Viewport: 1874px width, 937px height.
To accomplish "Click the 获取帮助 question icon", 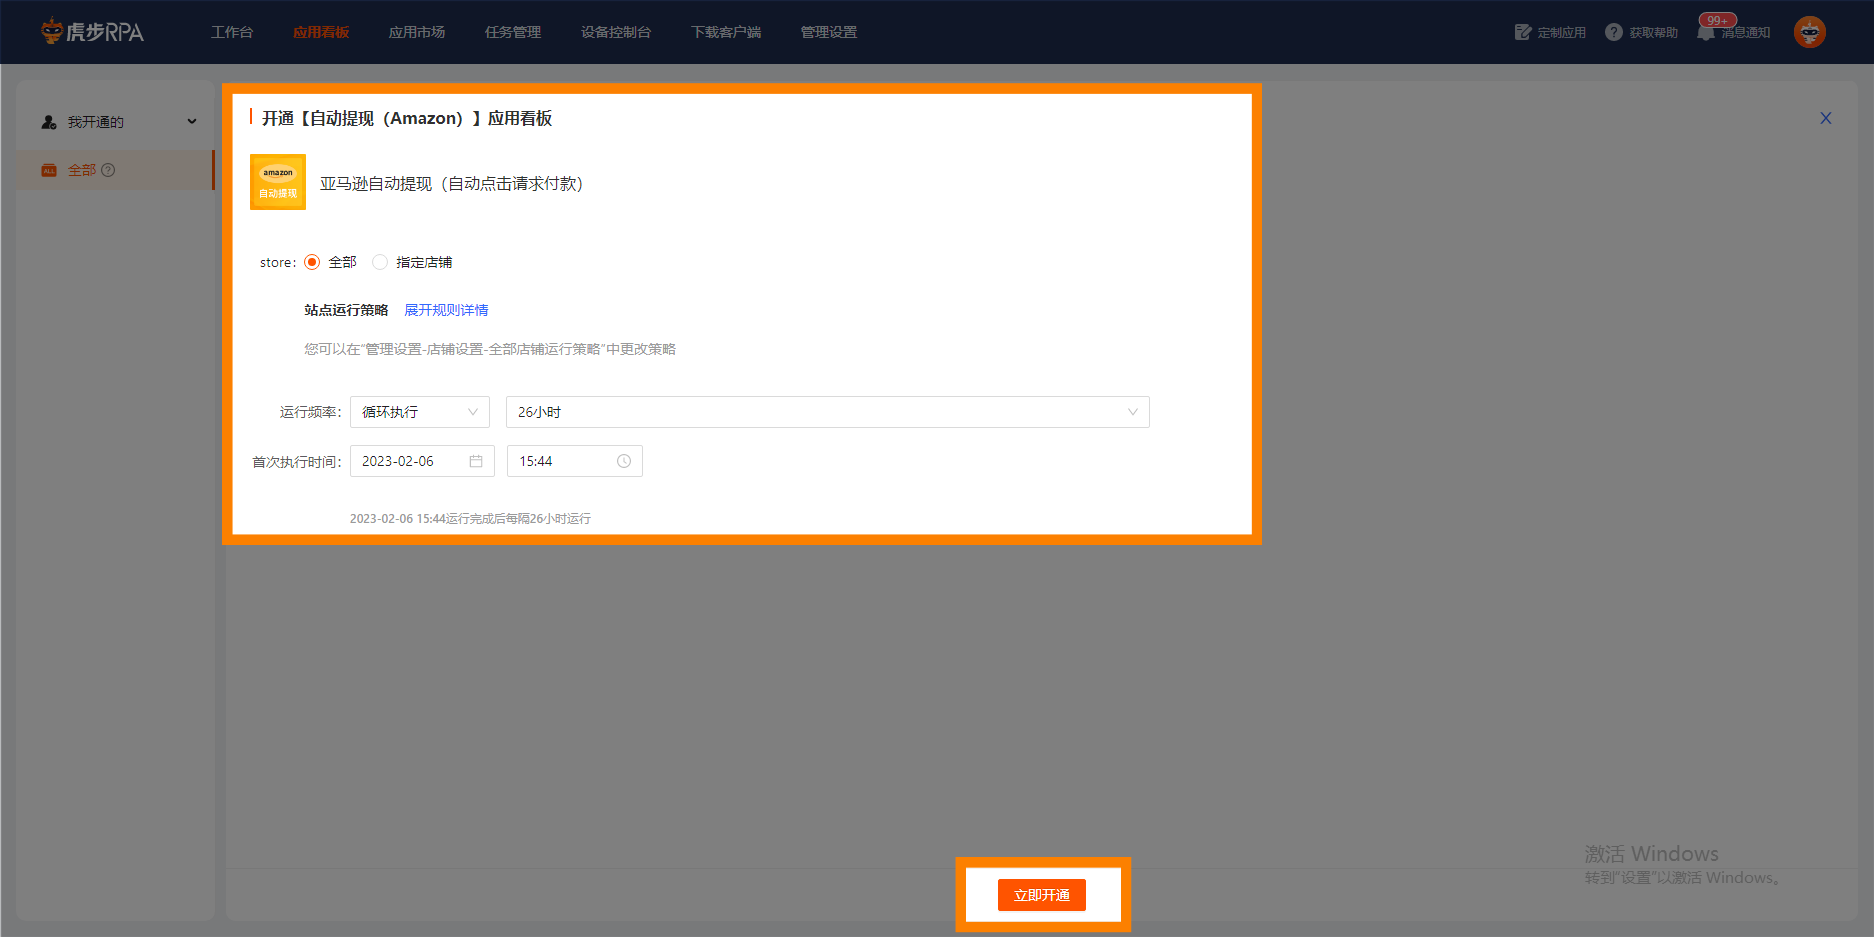I will 1614,32.
